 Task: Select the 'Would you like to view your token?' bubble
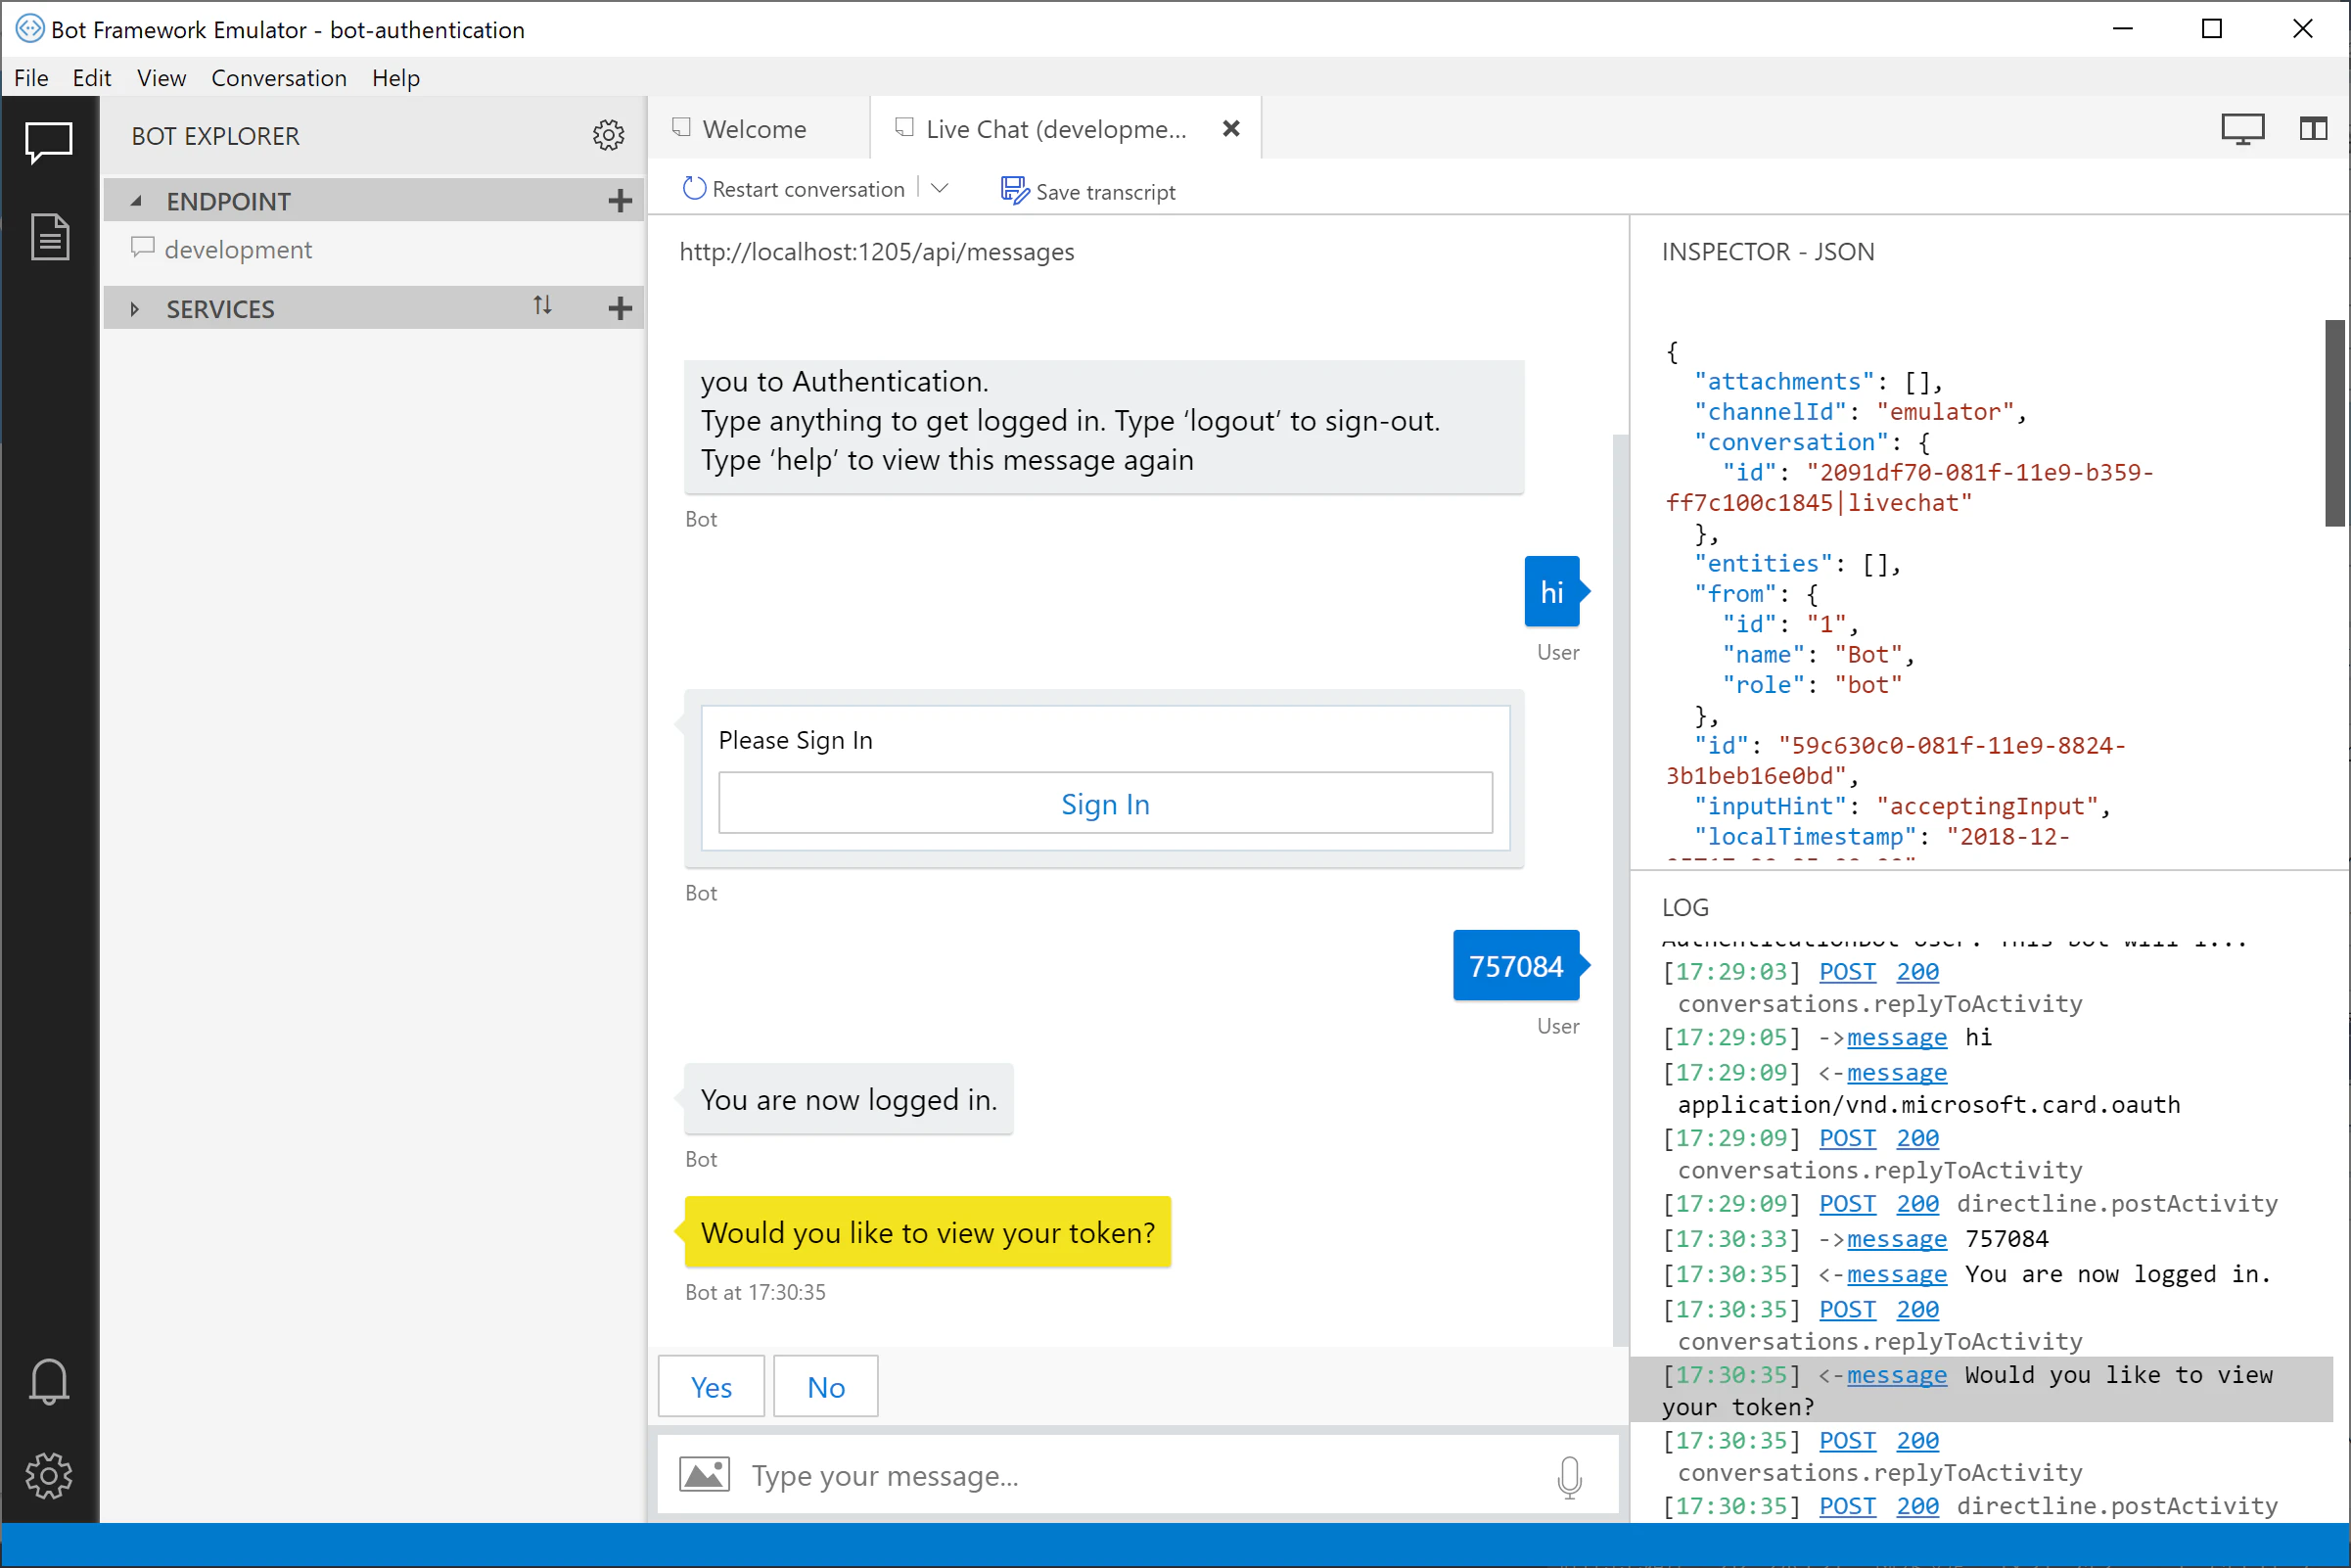pyautogui.click(x=928, y=1232)
